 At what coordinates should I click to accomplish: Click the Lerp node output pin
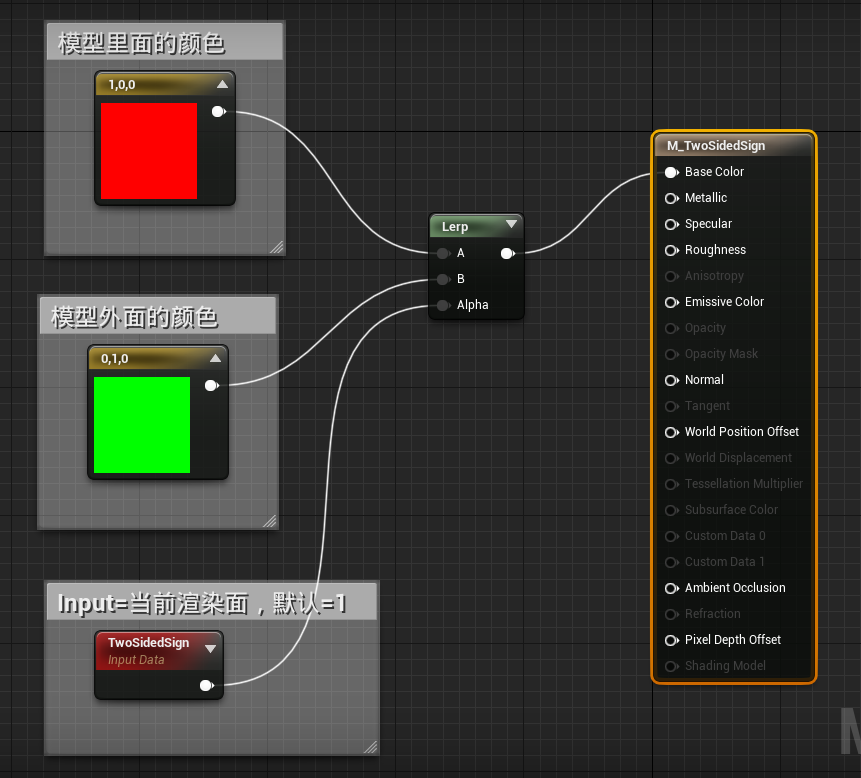(x=507, y=253)
